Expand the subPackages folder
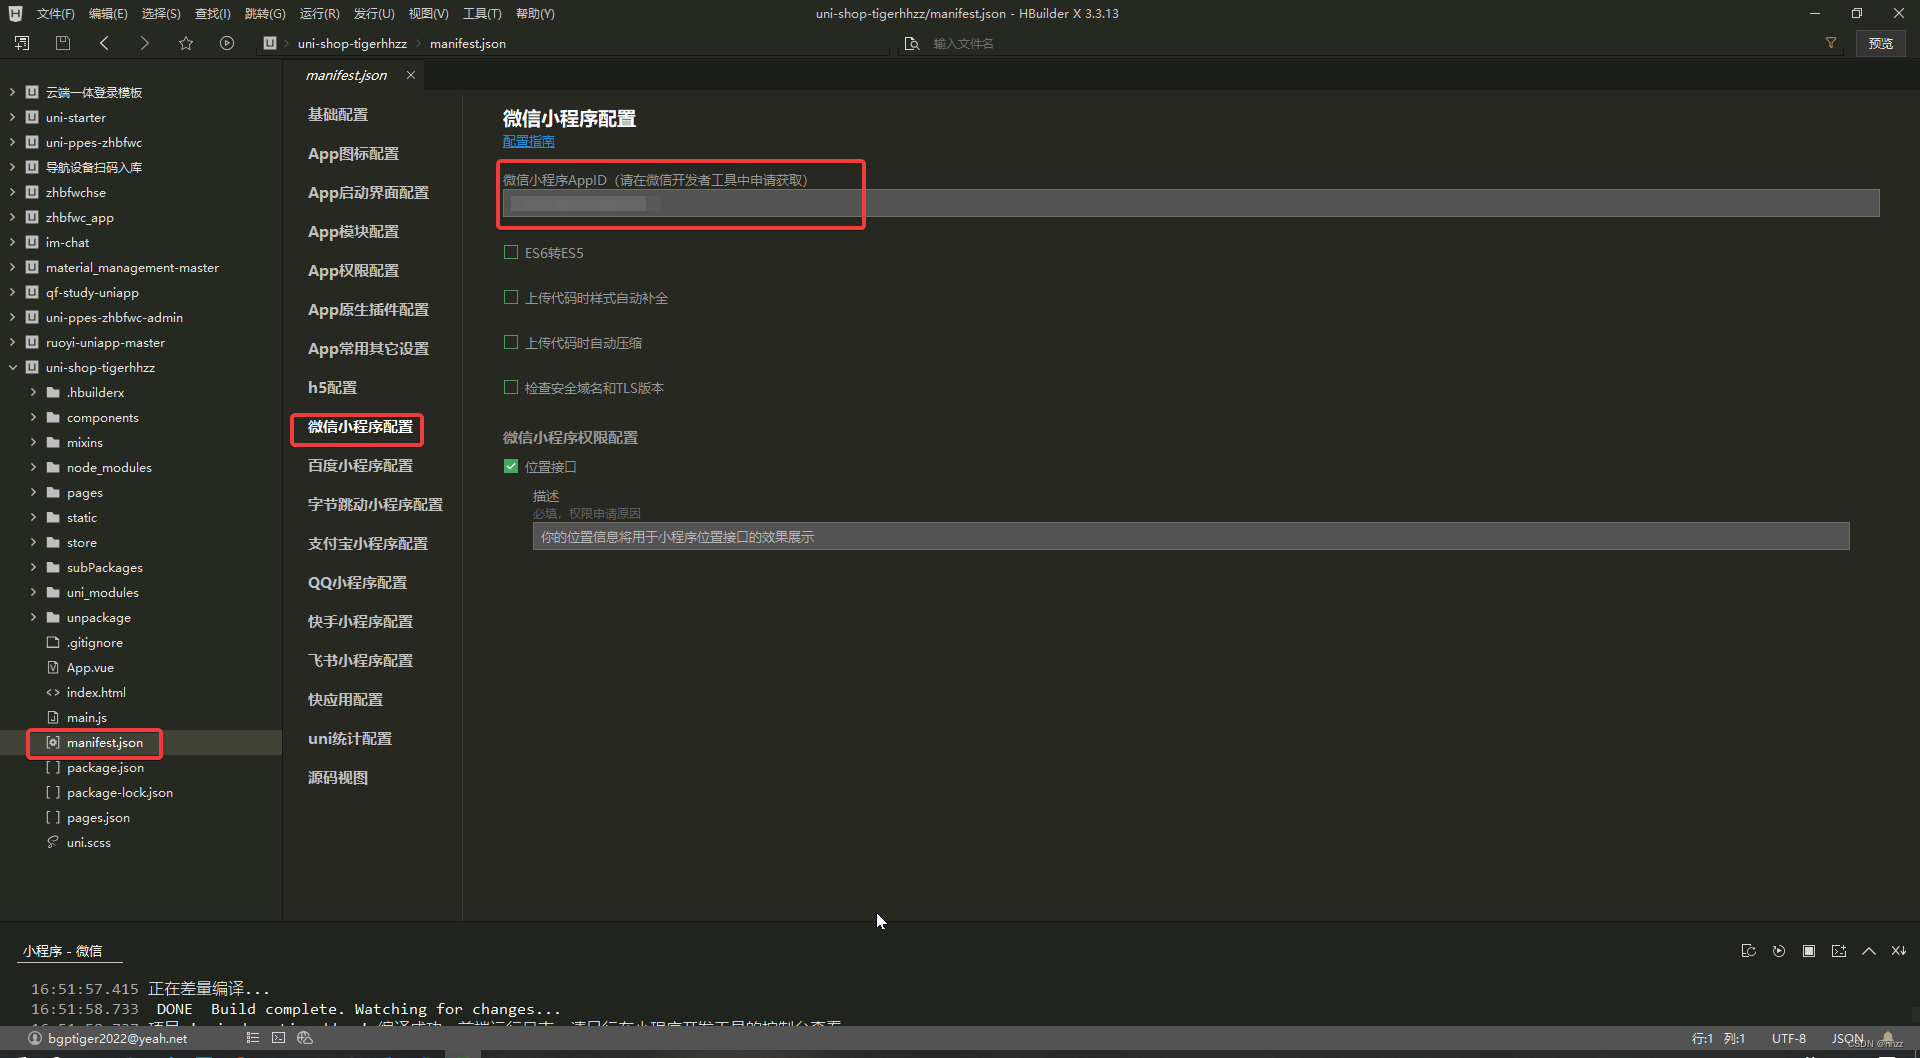Screen dimensions: 1920x1058 point(33,567)
